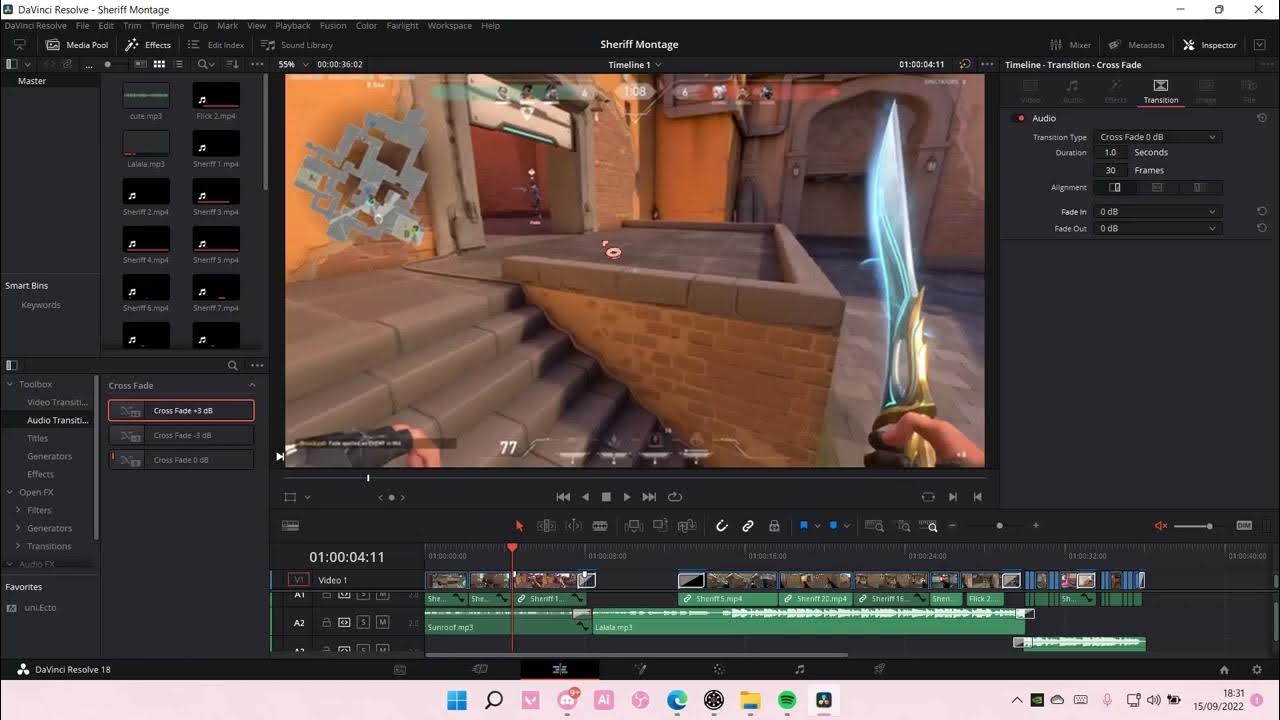This screenshot has height=720, width=1280.
Task: Toggle the DIM audio button
Action: pyautogui.click(x=1244, y=526)
